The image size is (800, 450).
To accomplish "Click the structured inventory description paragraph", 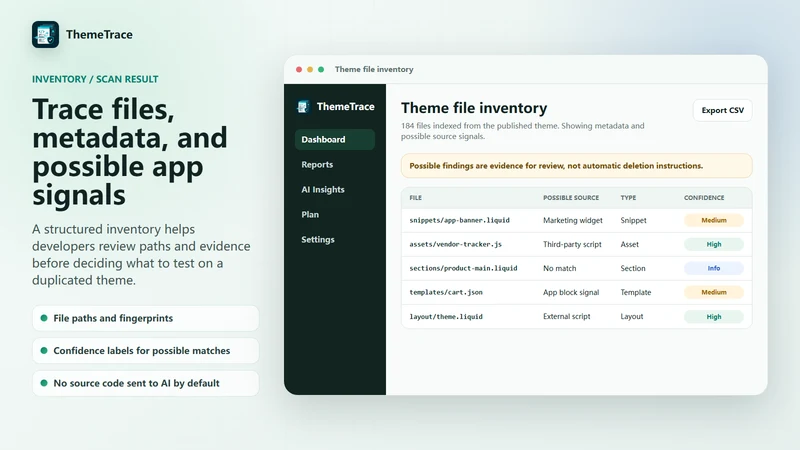I will click(141, 255).
